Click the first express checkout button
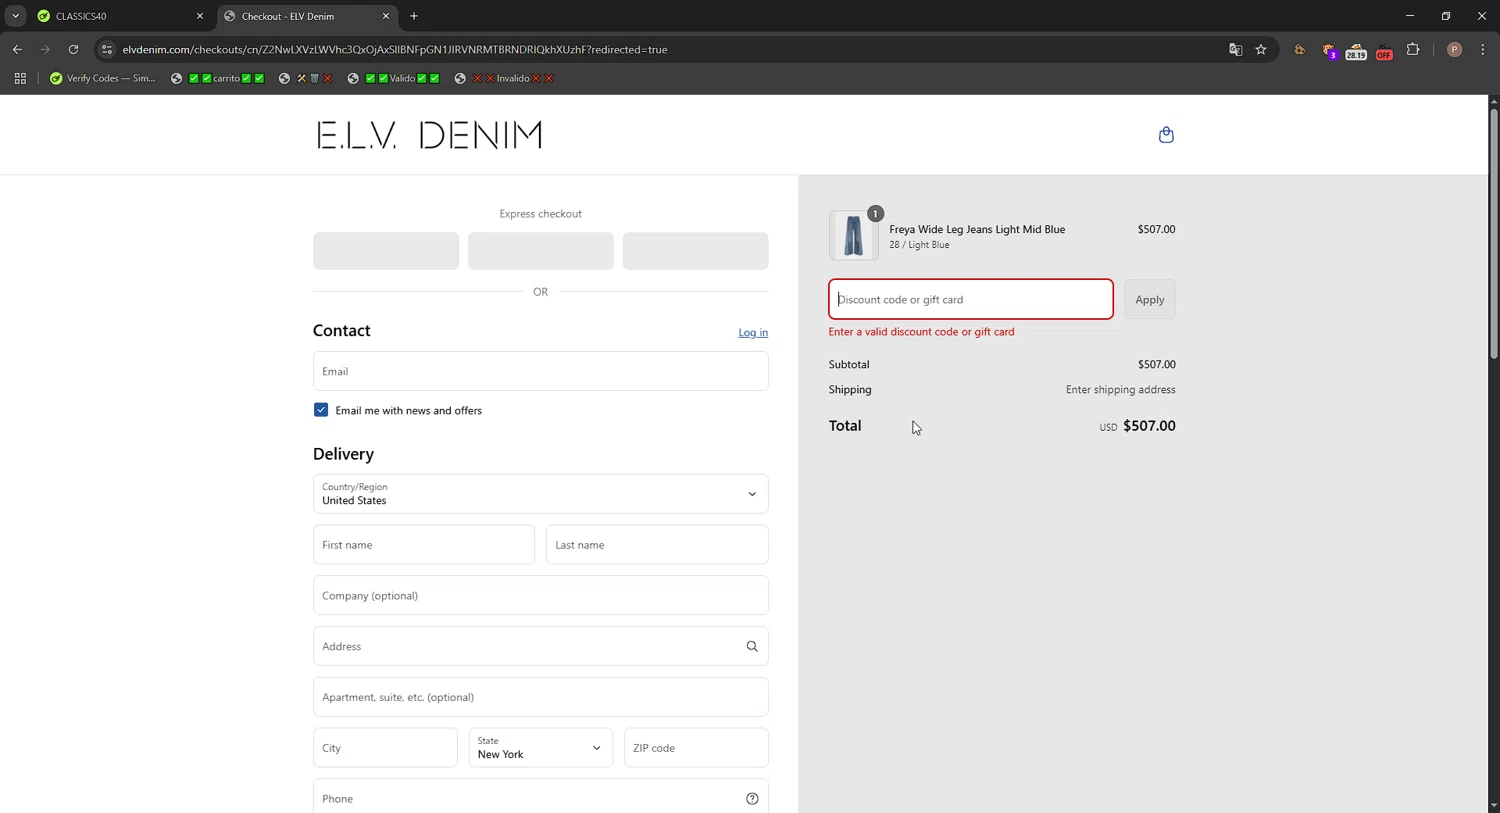Screen dimensions: 1500x813 tap(386, 251)
